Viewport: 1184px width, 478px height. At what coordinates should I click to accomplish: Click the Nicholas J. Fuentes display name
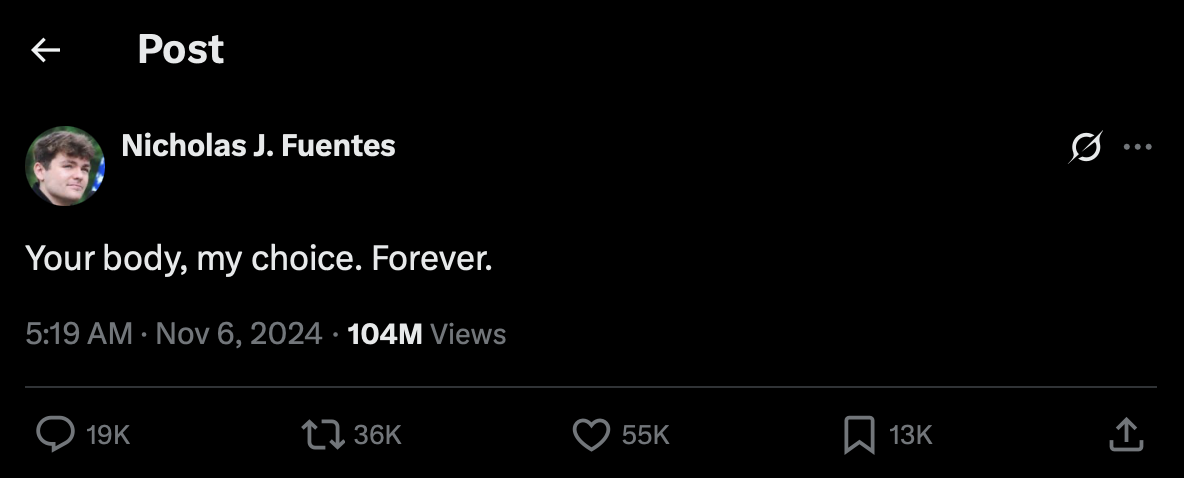(258, 146)
